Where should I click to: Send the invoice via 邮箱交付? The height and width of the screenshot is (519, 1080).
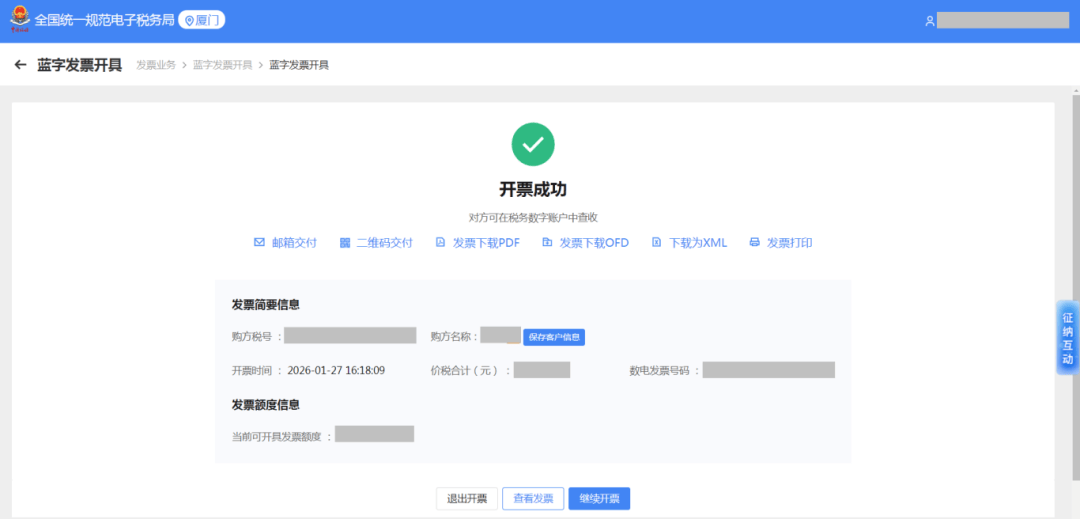pyautogui.click(x=285, y=243)
